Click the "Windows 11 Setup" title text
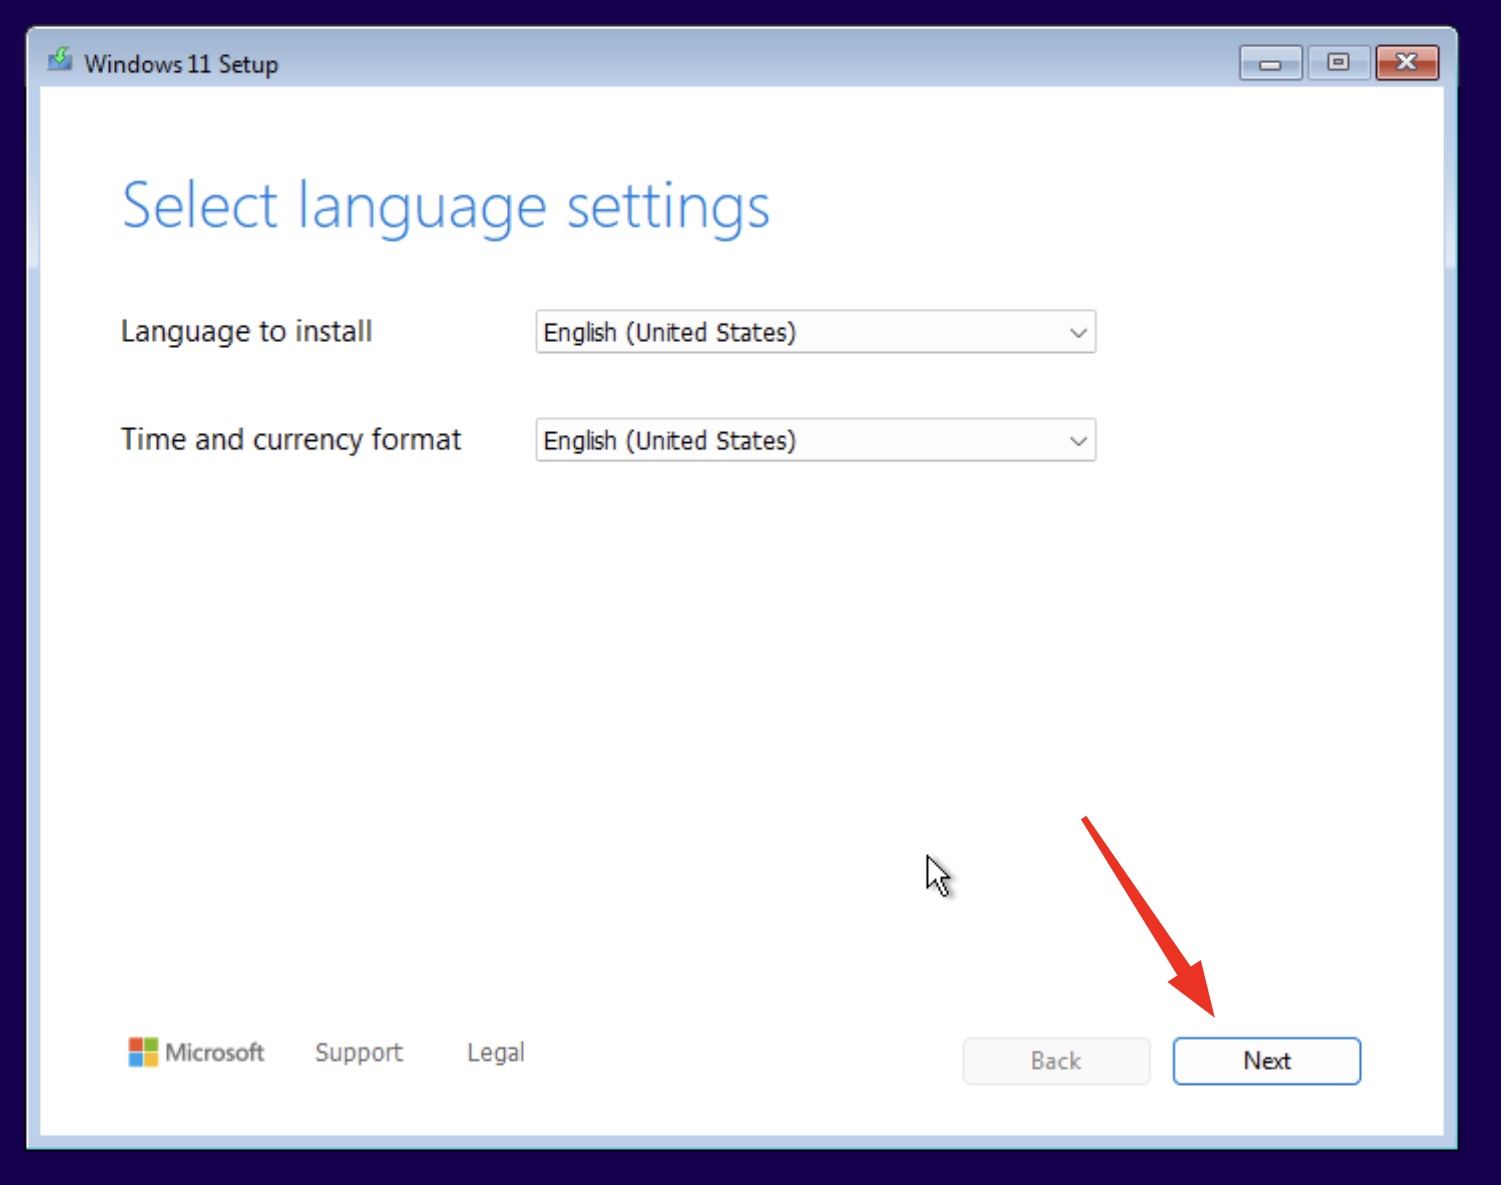The width and height of the screenshot is (1501, 1185). pyautogui.click(x=181, y=64)
